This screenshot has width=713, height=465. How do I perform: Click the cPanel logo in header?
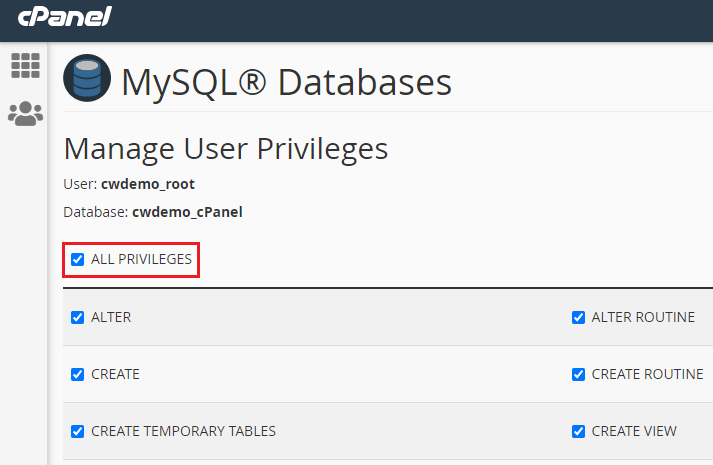[64, 17]
